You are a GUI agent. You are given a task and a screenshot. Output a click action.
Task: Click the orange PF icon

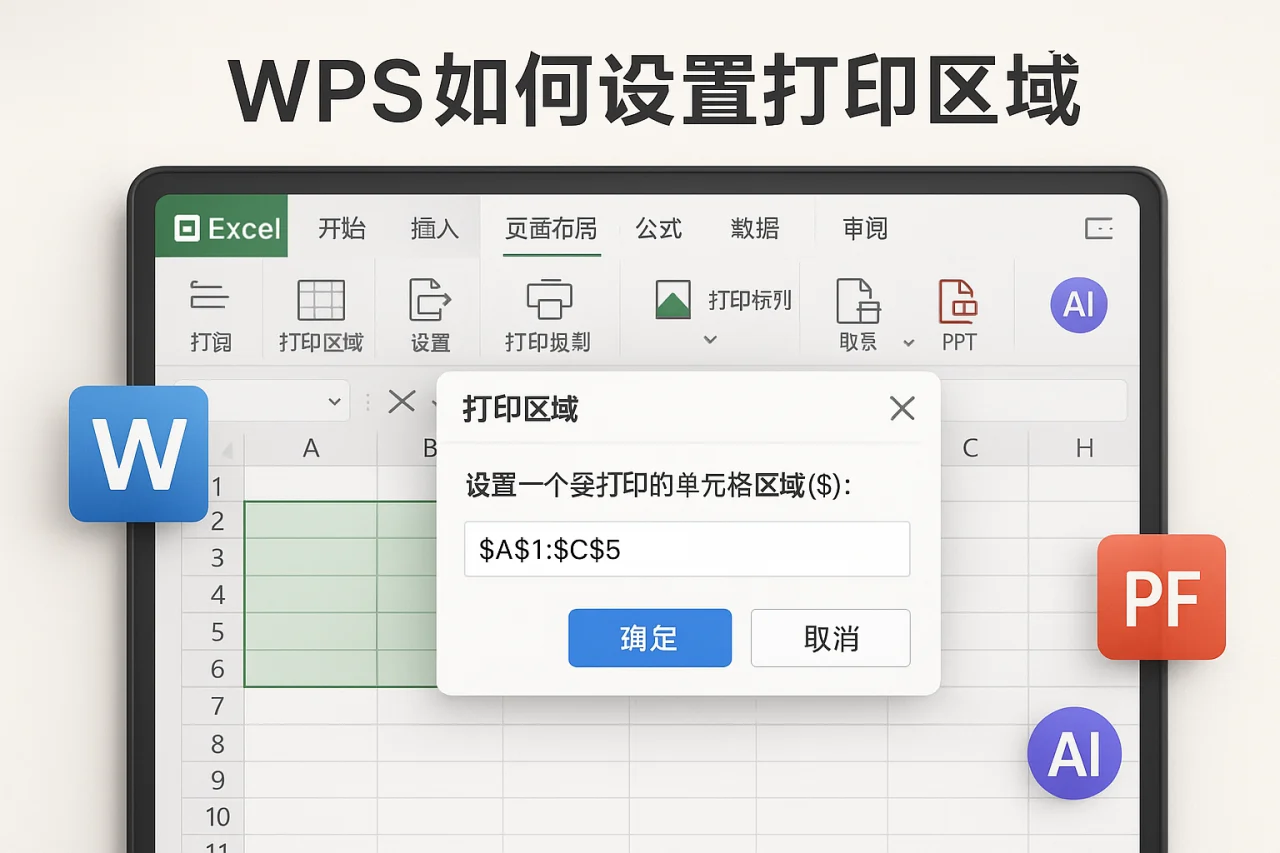click(x=1160, y=598)
